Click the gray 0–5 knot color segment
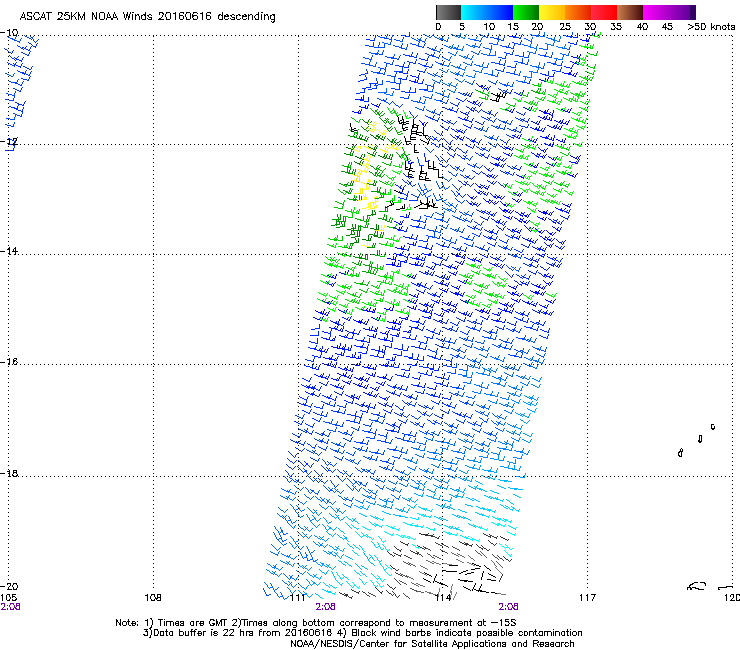 pos(448,12)
